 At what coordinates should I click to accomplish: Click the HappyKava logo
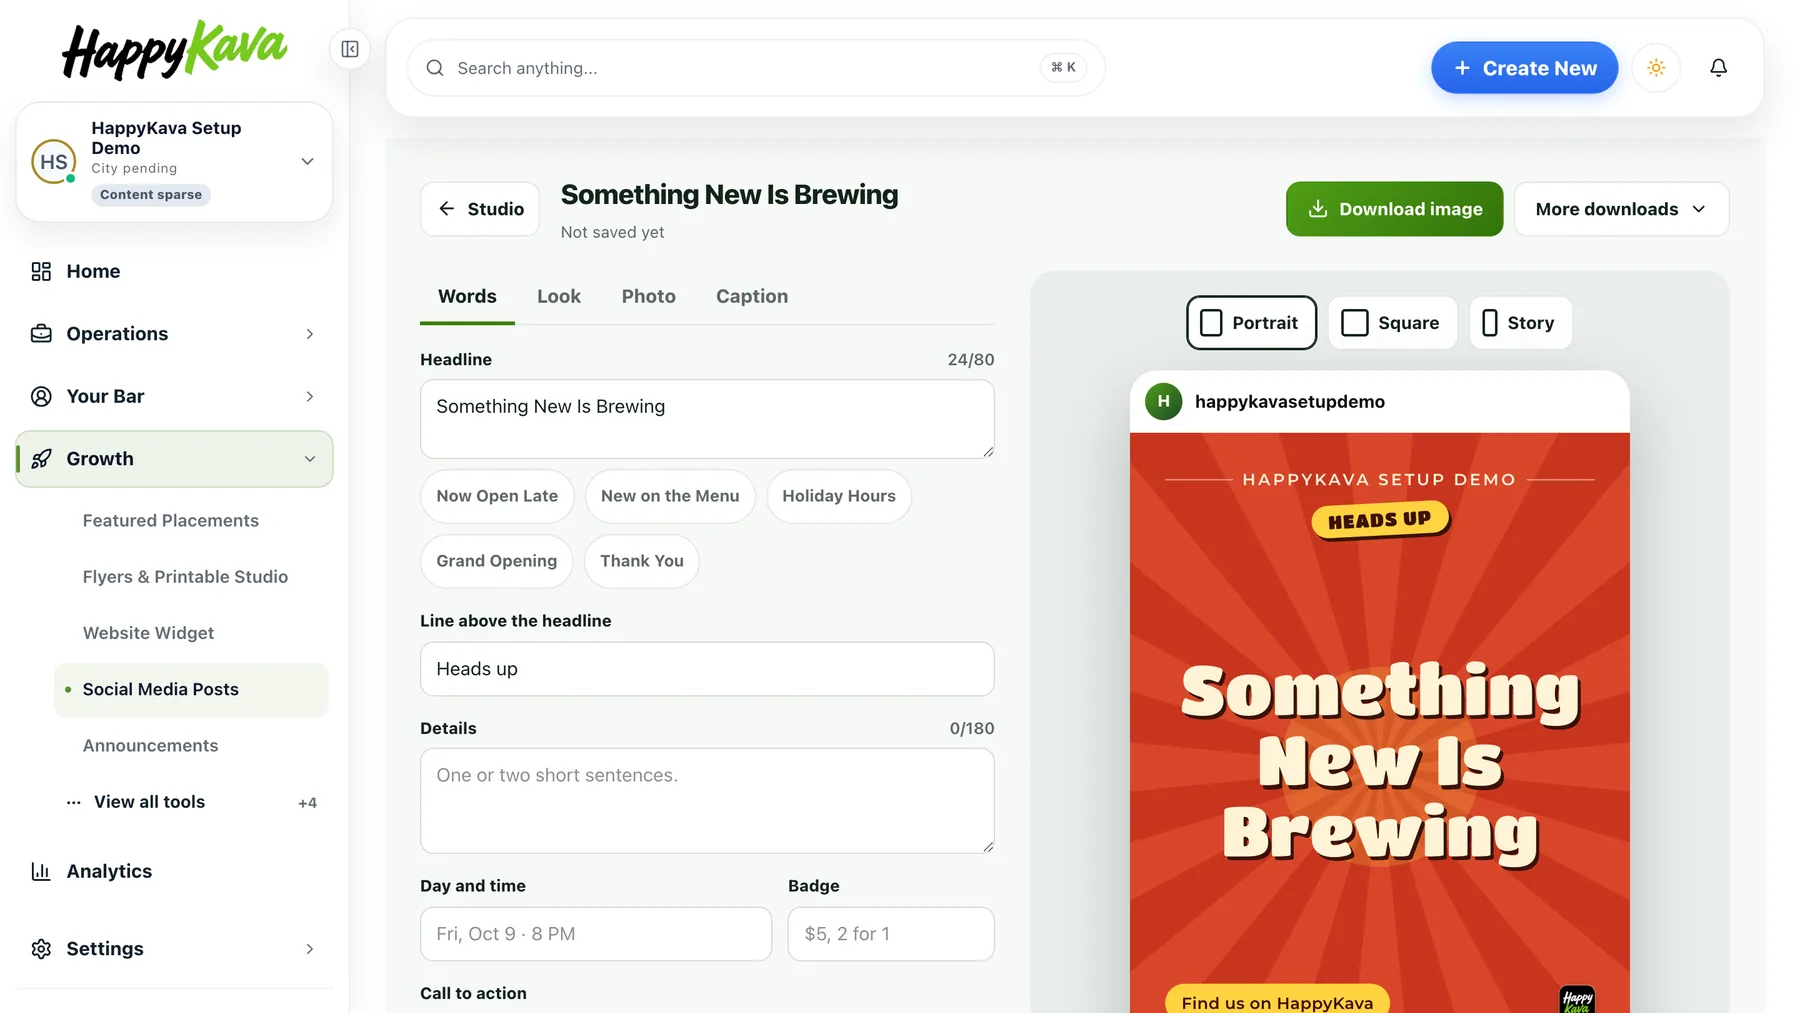174,50
